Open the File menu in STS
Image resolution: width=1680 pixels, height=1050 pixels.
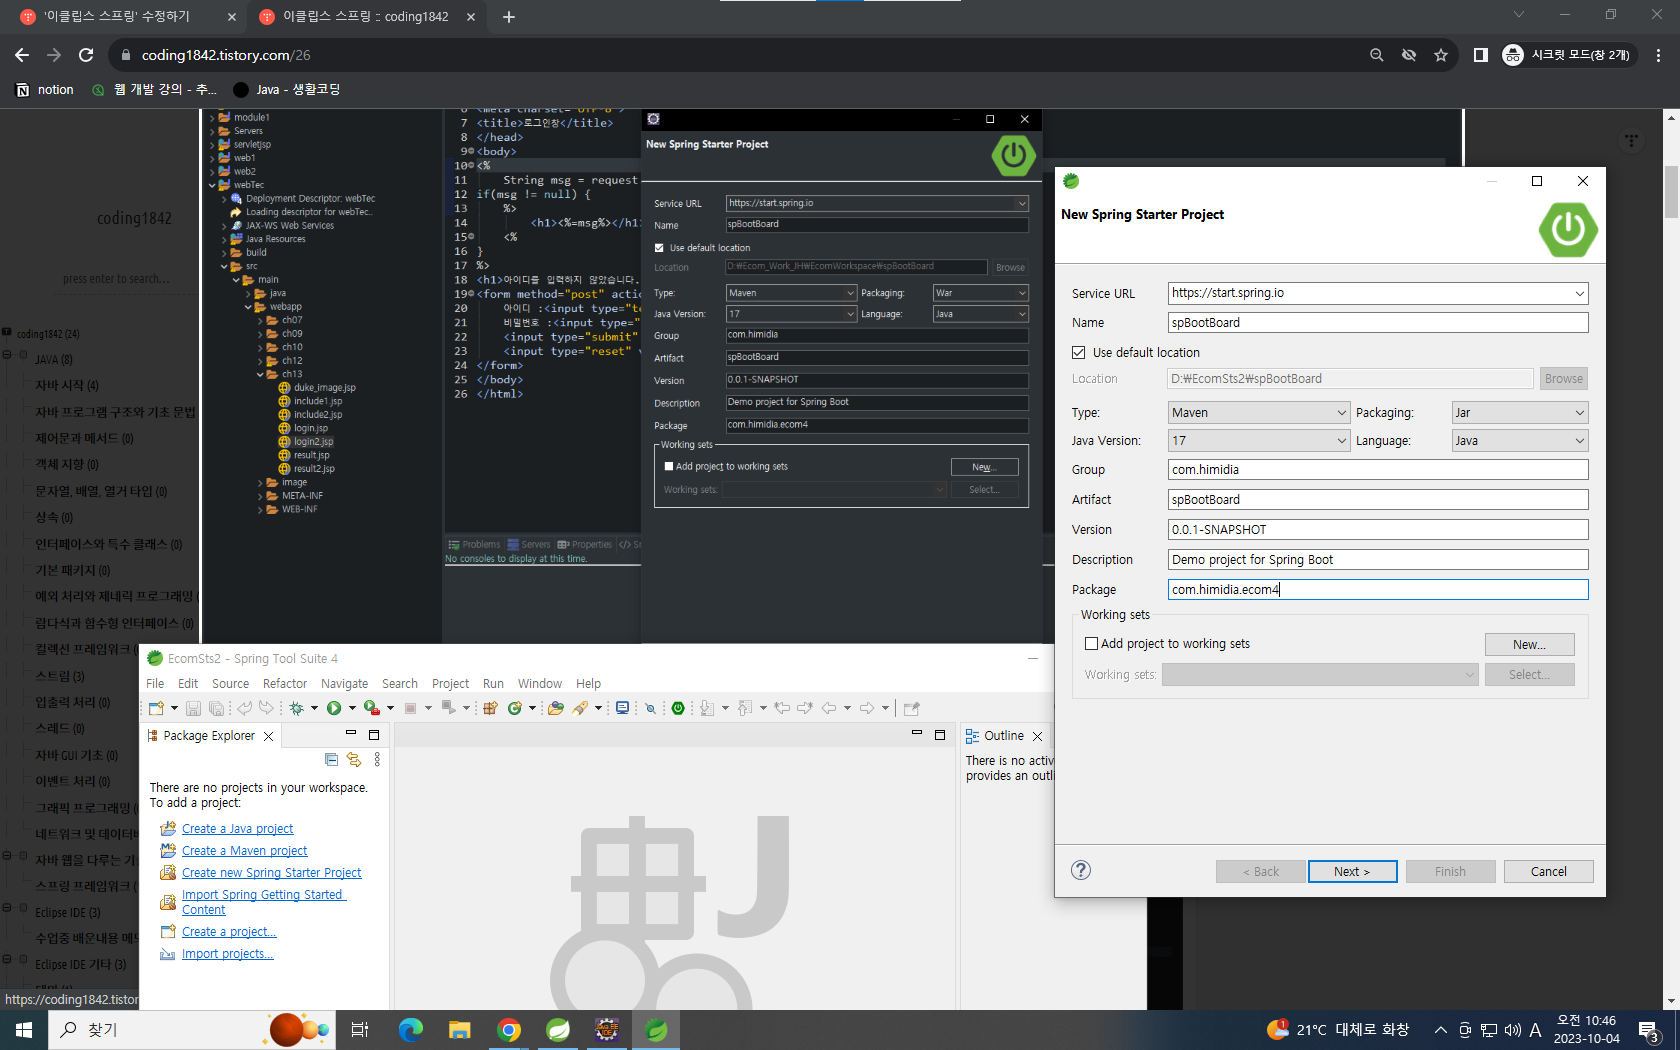(155, 684)
